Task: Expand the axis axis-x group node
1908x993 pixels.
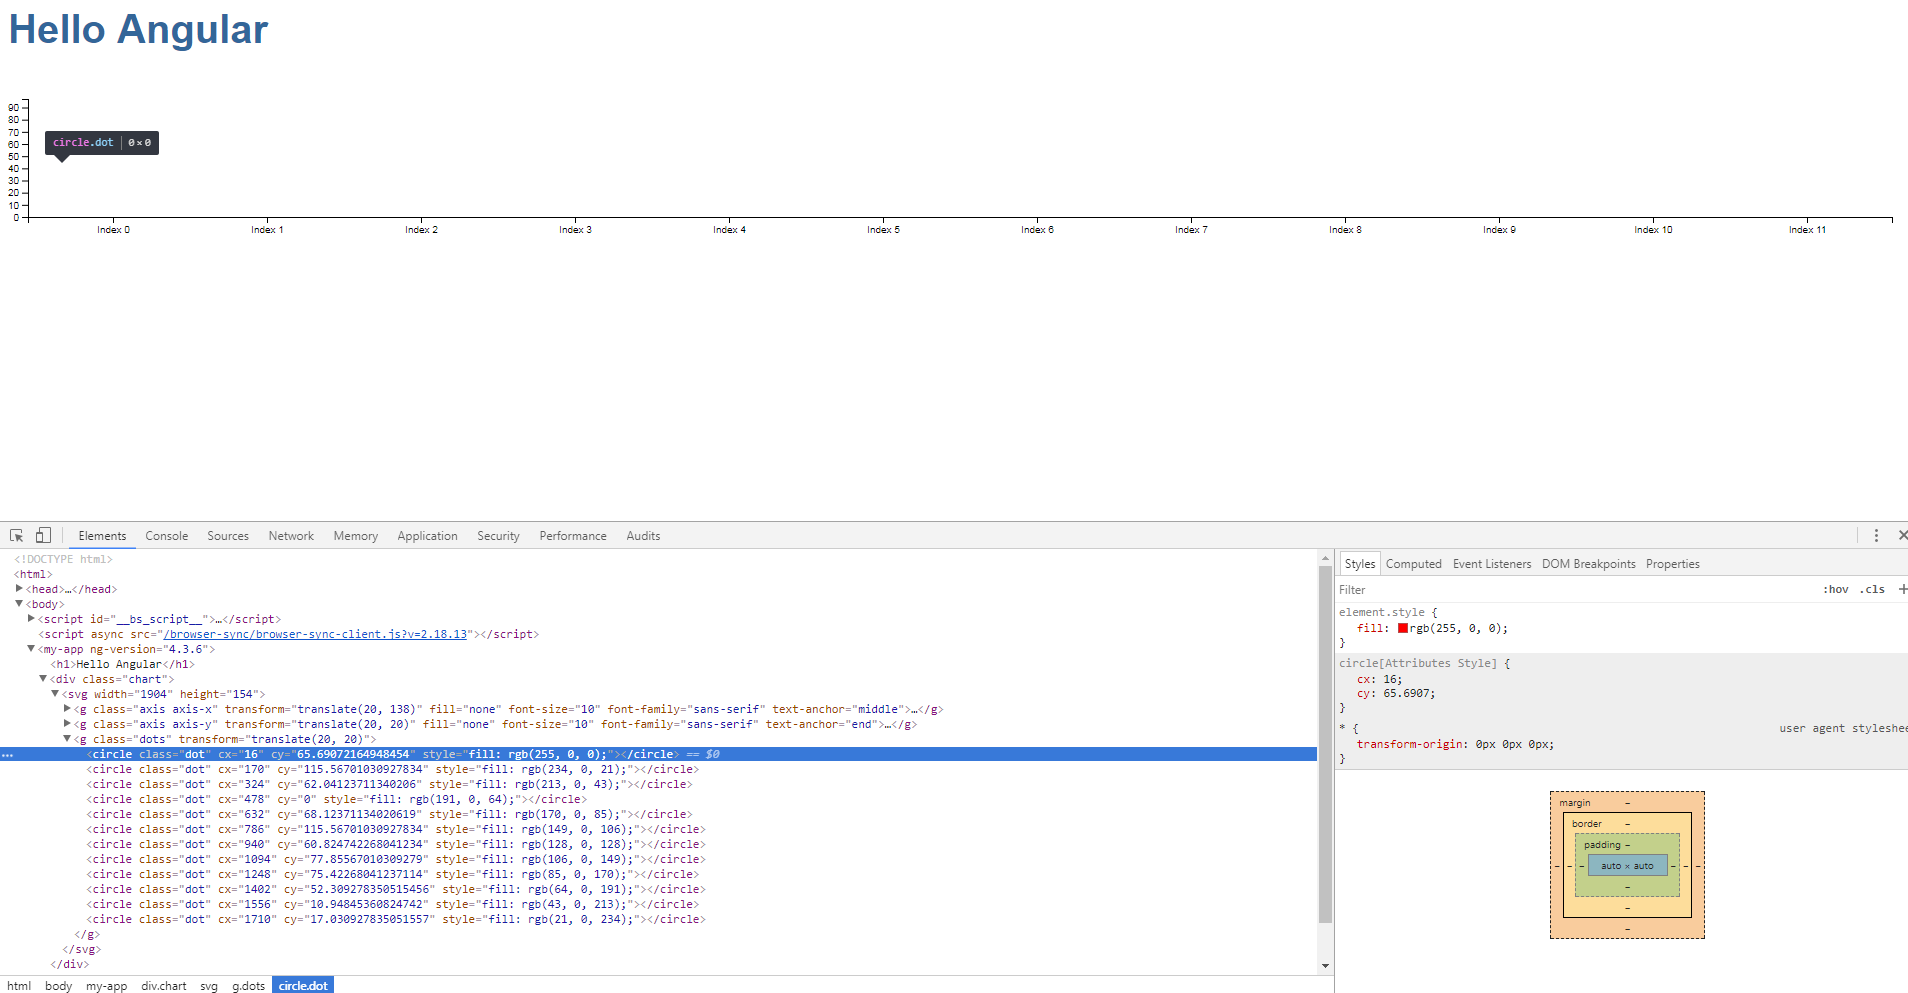Action: pyautogui.click(x=67, y=709)
